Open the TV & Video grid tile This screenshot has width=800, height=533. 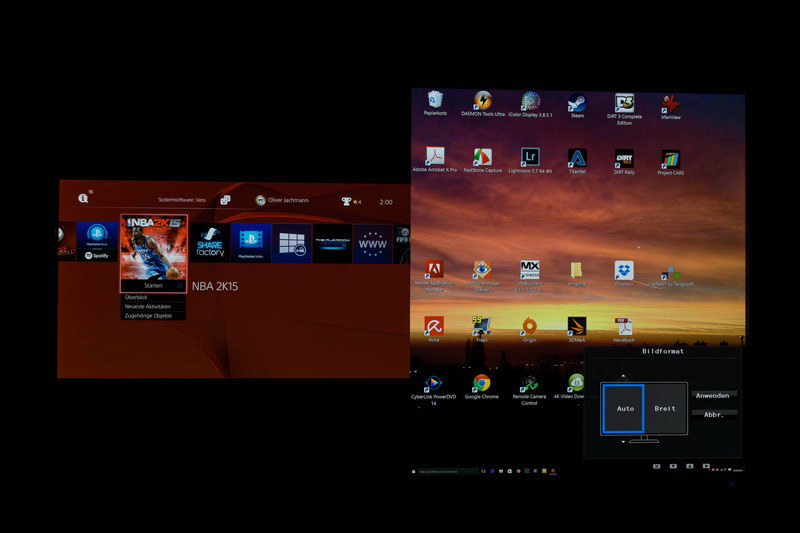pos(292,244)
